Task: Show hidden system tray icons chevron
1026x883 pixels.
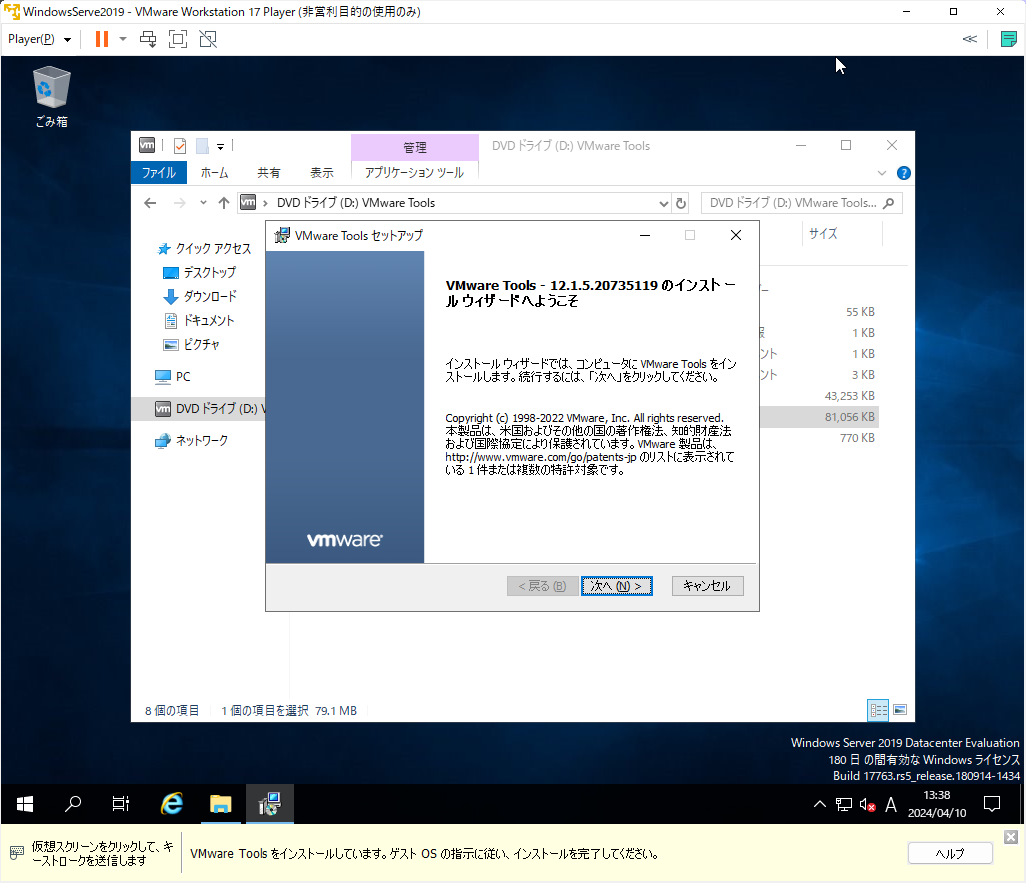Action: click(x=819, y=804)
